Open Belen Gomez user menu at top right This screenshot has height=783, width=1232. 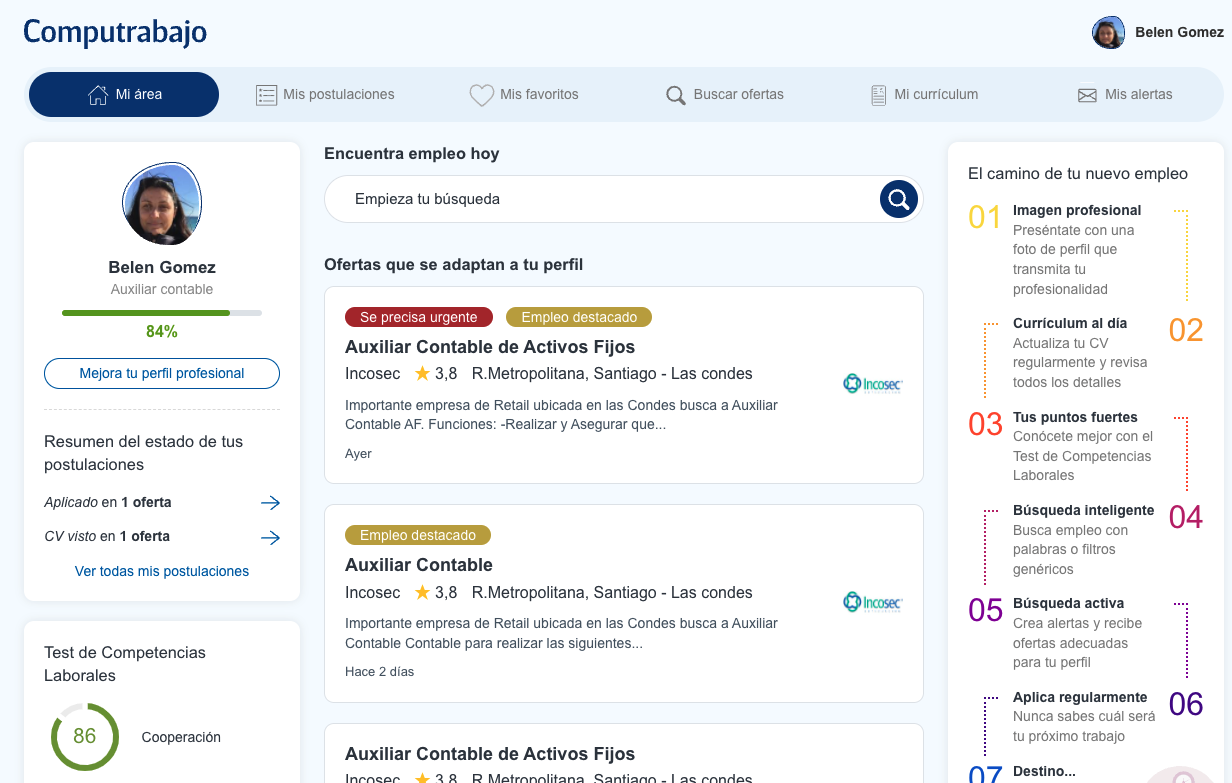click(x=1157, y=32)
